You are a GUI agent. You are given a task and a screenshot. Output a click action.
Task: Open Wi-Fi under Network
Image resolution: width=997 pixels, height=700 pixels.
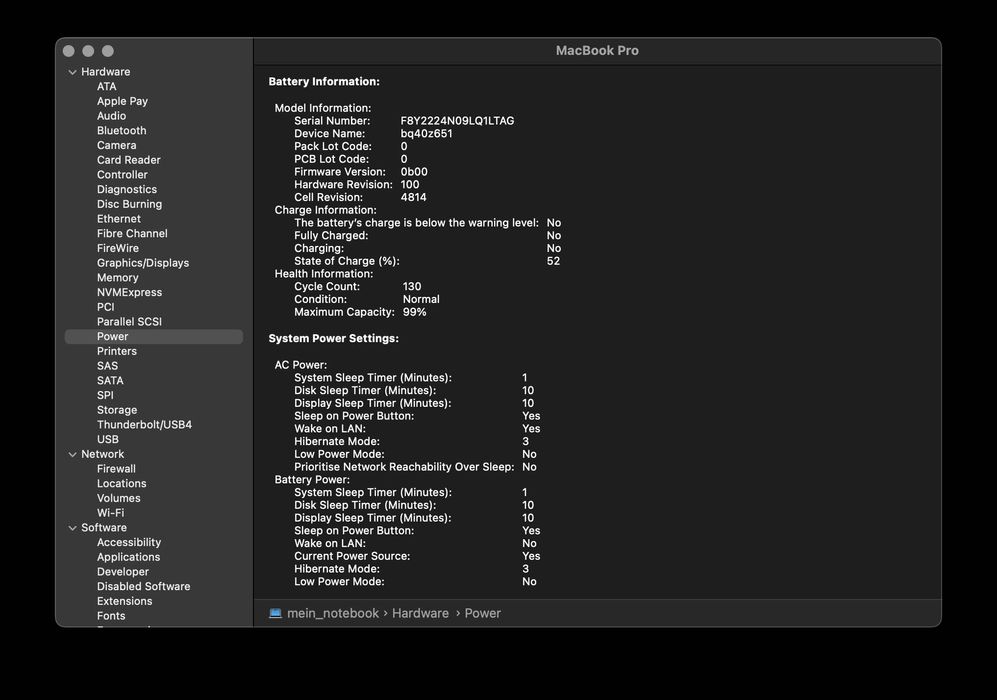(111, 512)
